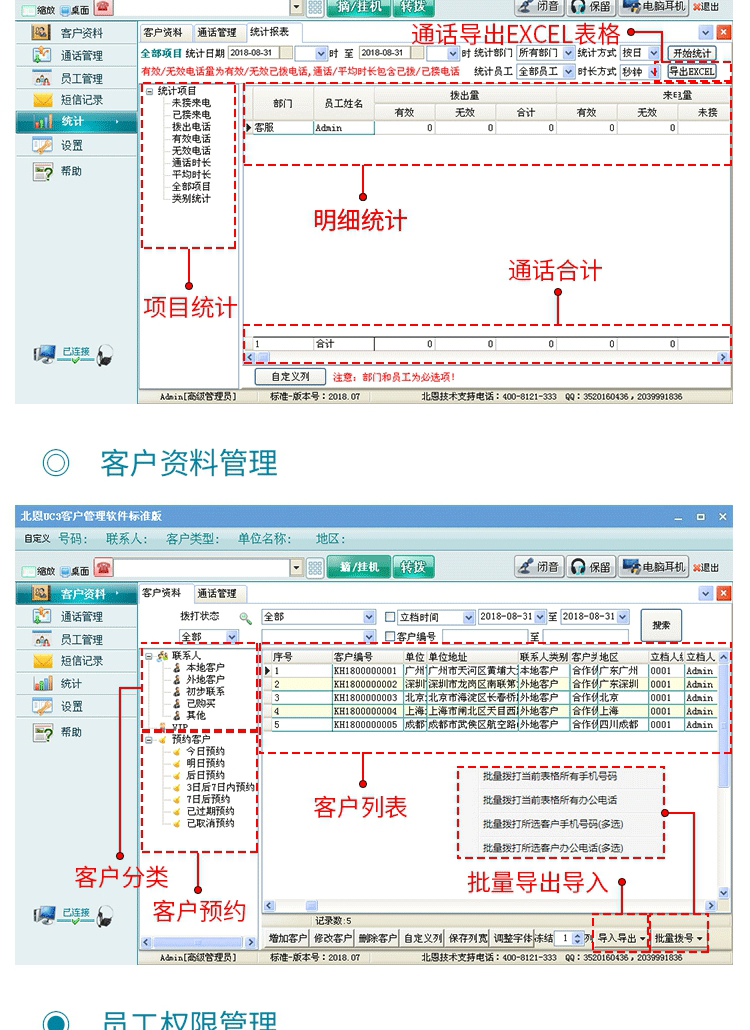Switch to the 统计报表 tab
750x1030 pixels.
268,32
